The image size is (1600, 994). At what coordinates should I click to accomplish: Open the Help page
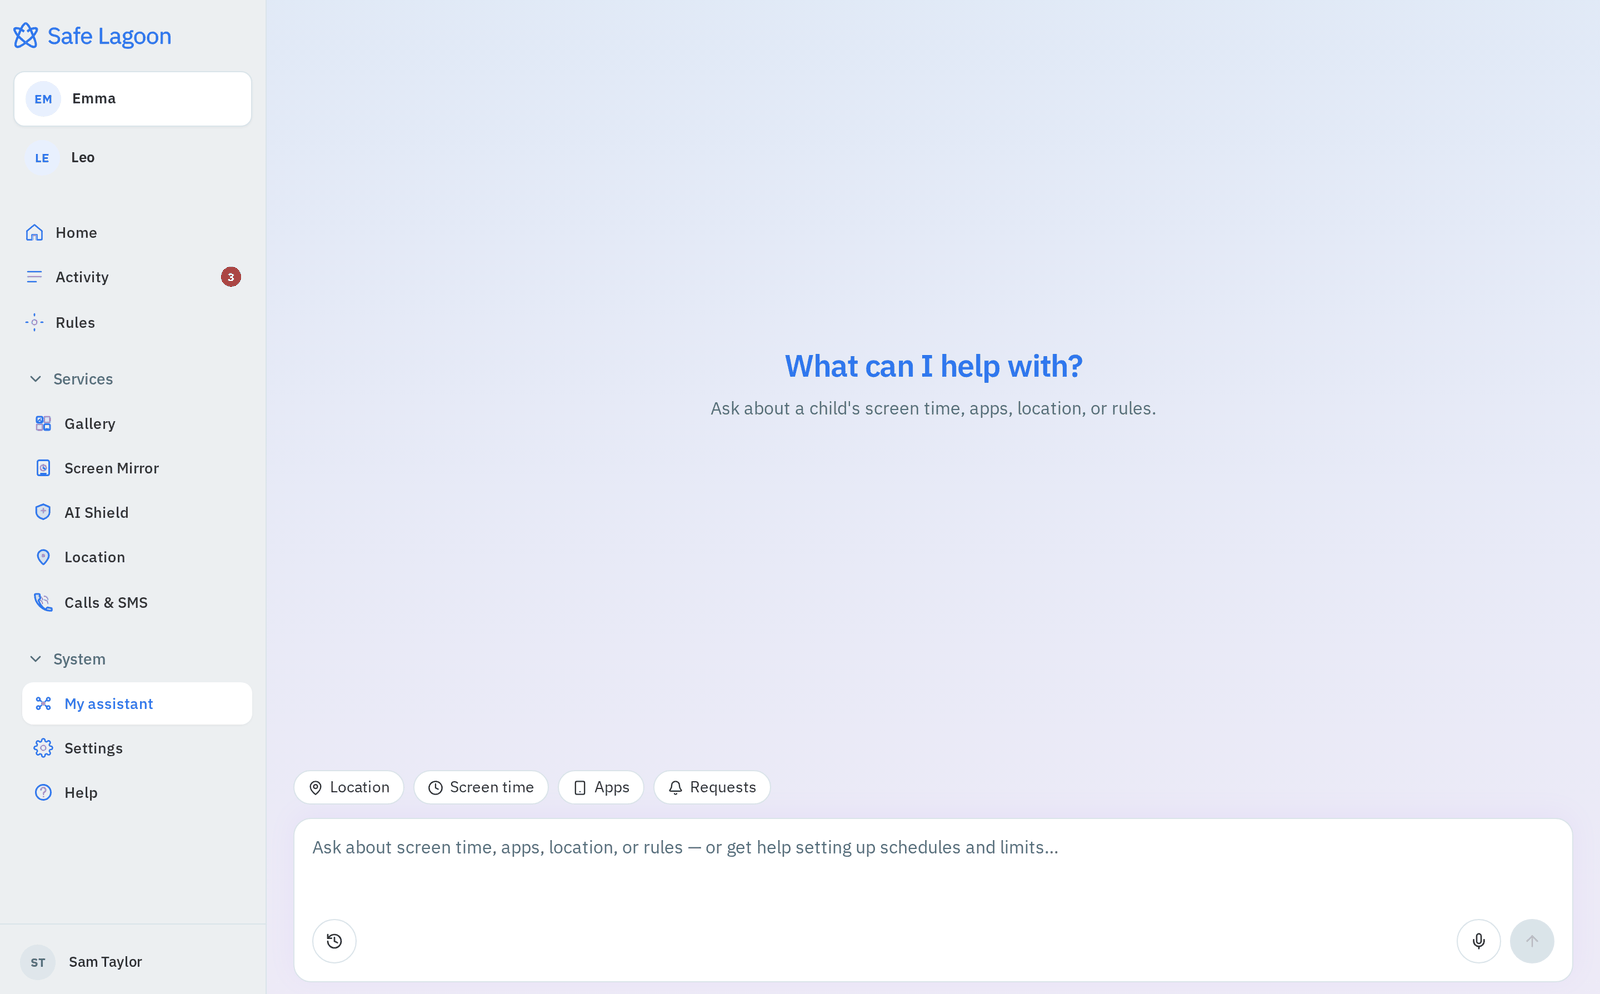pyautogui.click(x=137, y=793)
